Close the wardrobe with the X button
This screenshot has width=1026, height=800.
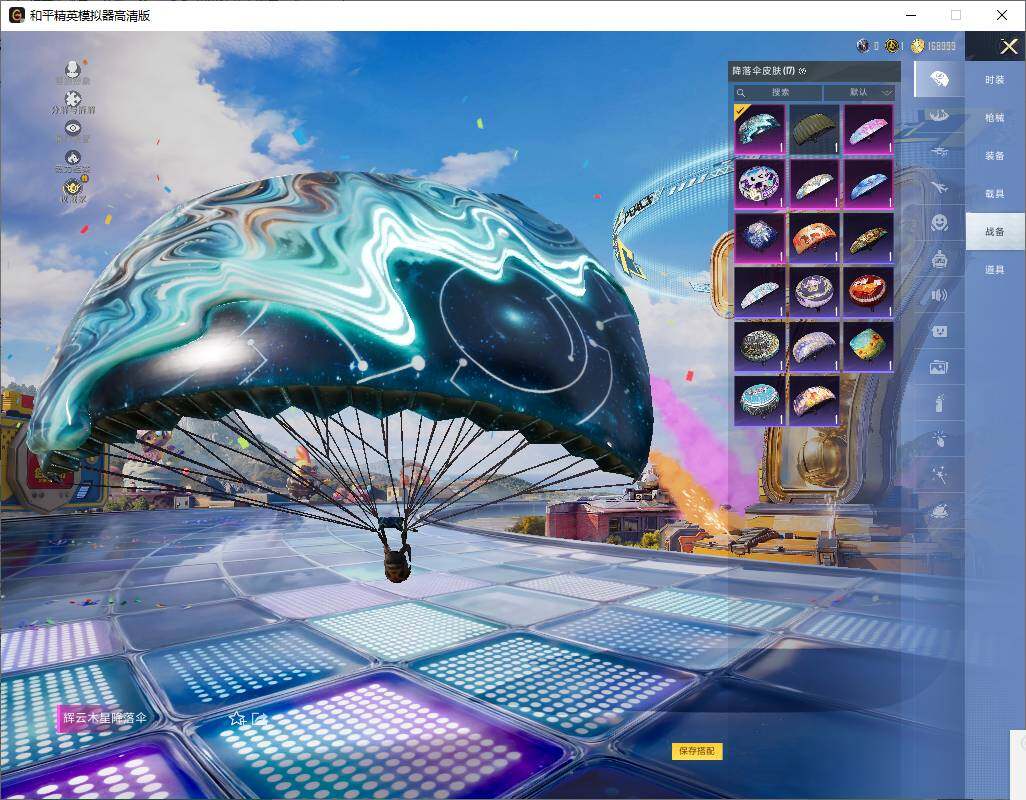click(1008, 46)
